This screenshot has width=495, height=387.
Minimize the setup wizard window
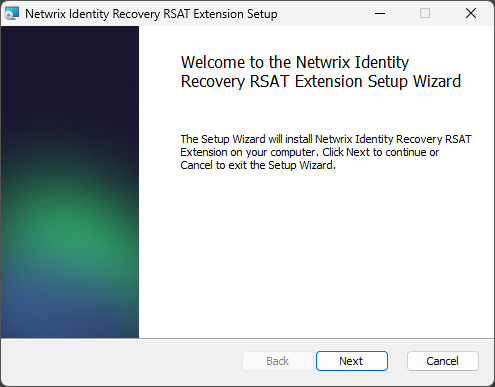[x=380, y=14]
